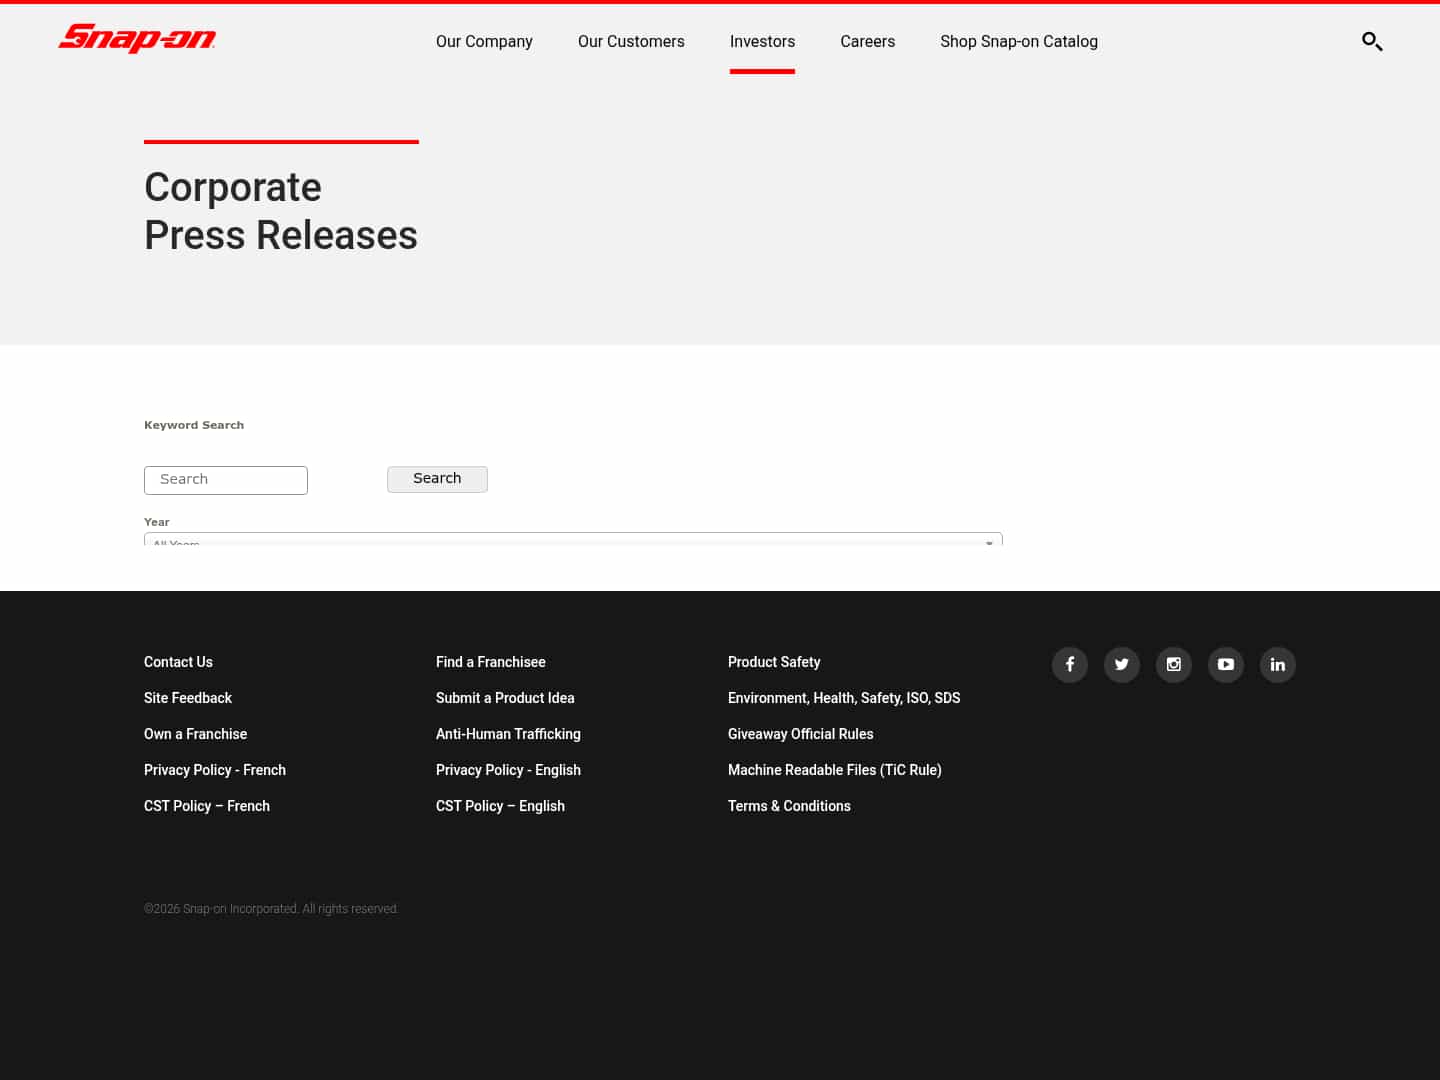Click the search magnifier icon
The height and width of the screenshot is (1080, 1440).
[x=1372, y=42]
